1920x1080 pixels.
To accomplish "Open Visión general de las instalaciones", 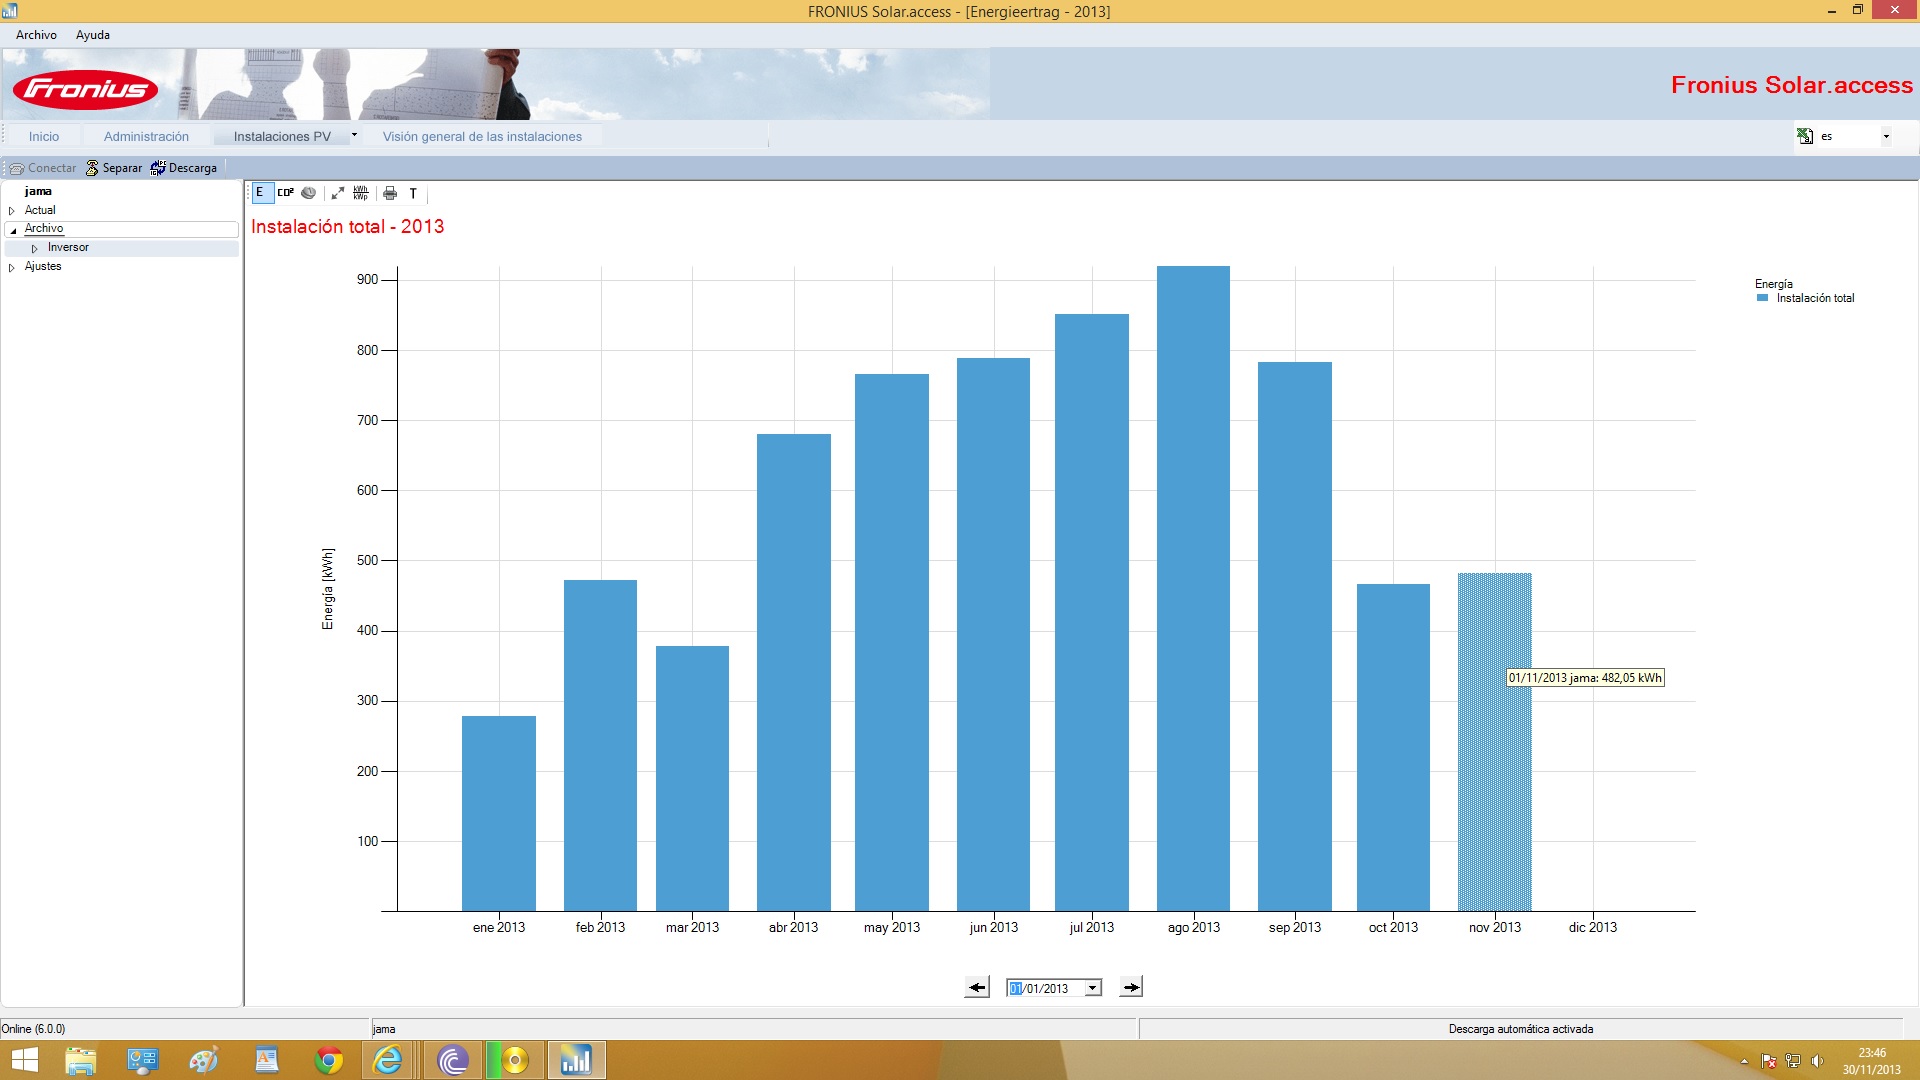I will coord(482,137).
